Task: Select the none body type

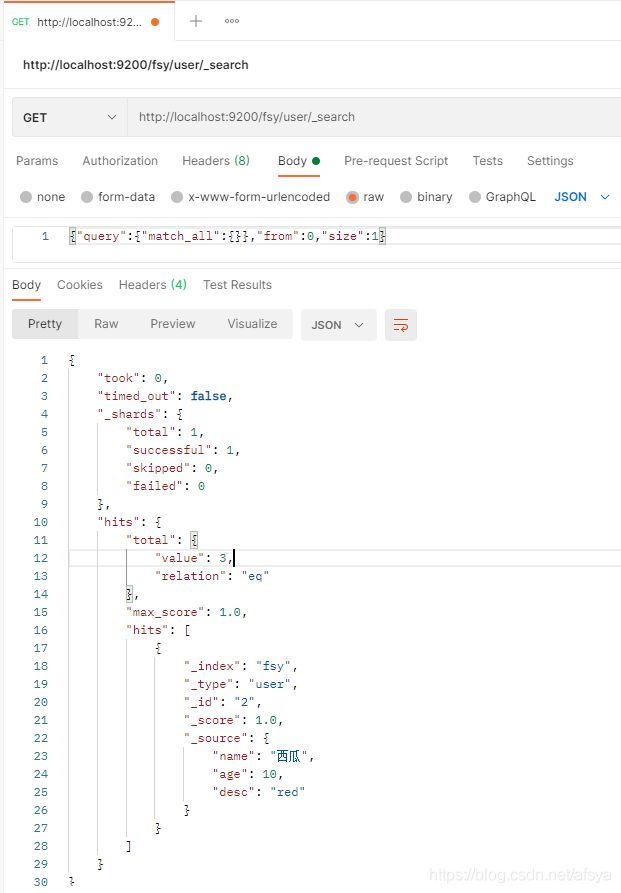Action: [x=26, y=197]
